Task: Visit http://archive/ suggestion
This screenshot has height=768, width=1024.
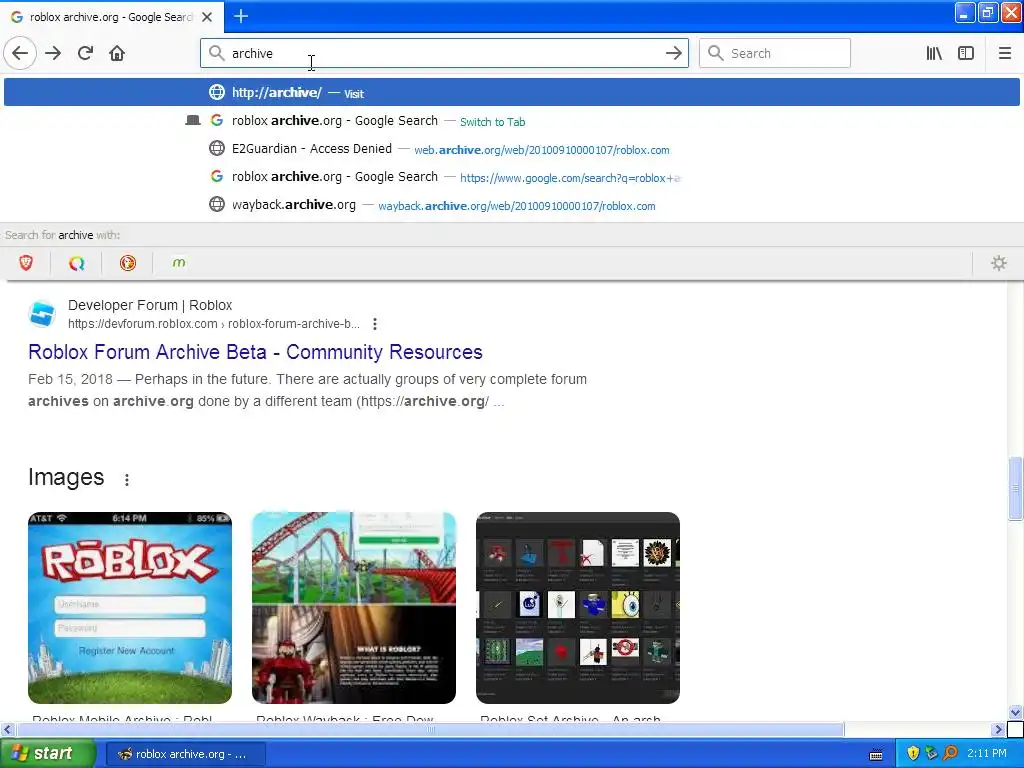Action: (x=512, y=92)
